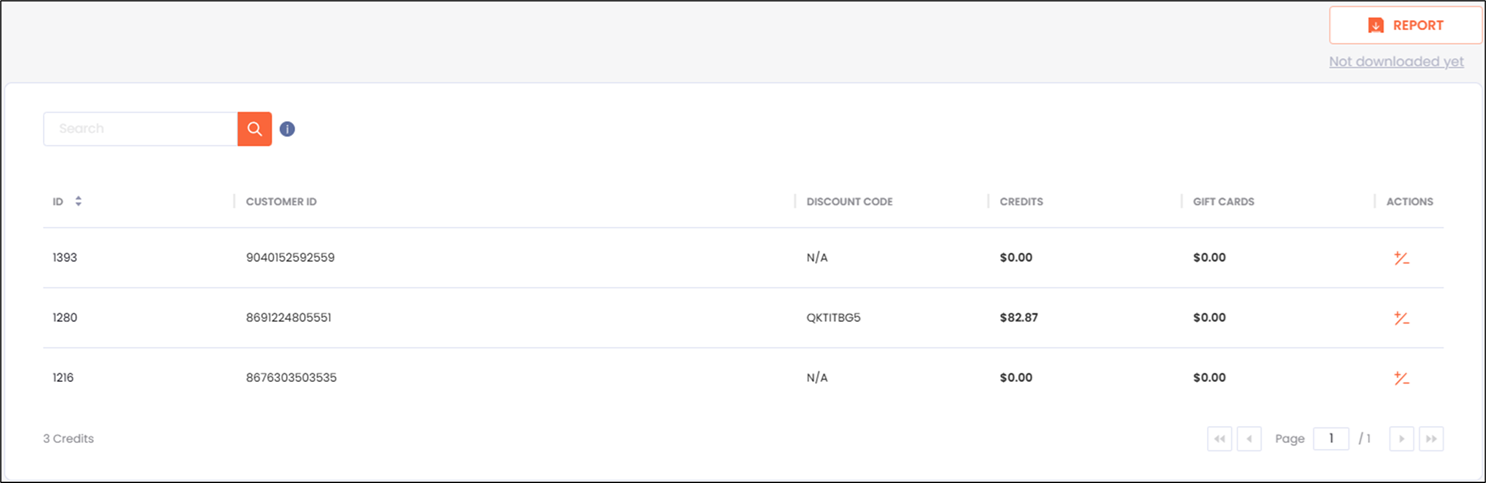Image resolution: width=1486 pixels, height=483 pixels.
Task: Jump to last page of results
Action: (x=1431, y=439)
